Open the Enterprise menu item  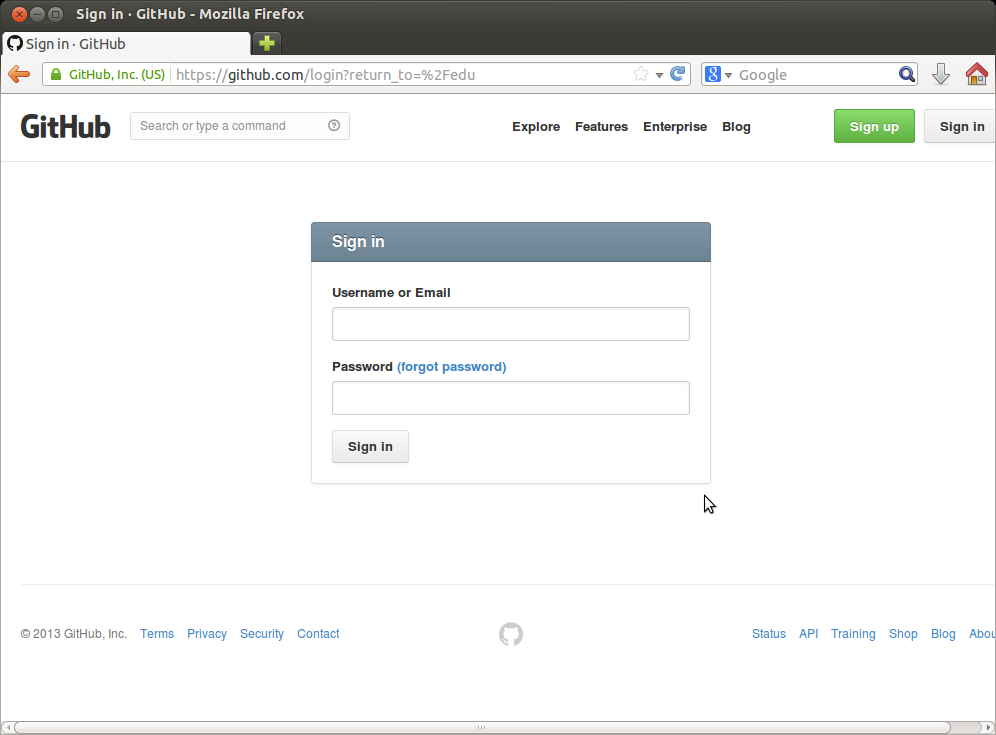[x=675, y=126]
